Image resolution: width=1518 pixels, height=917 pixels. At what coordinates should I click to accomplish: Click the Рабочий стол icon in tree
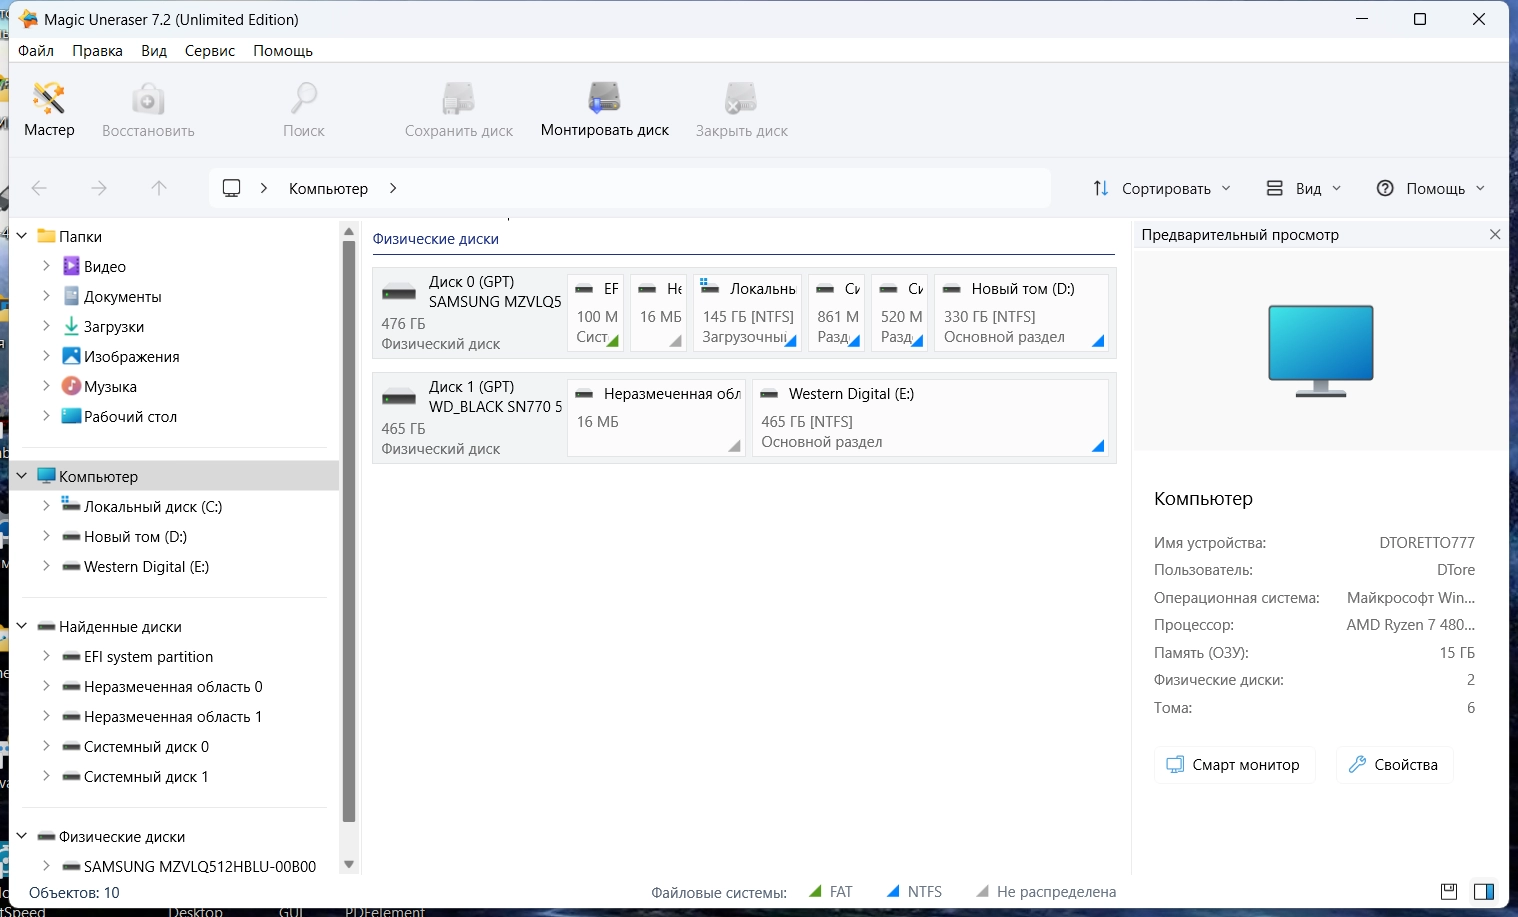pyautogui.click(x=71, y=416)
